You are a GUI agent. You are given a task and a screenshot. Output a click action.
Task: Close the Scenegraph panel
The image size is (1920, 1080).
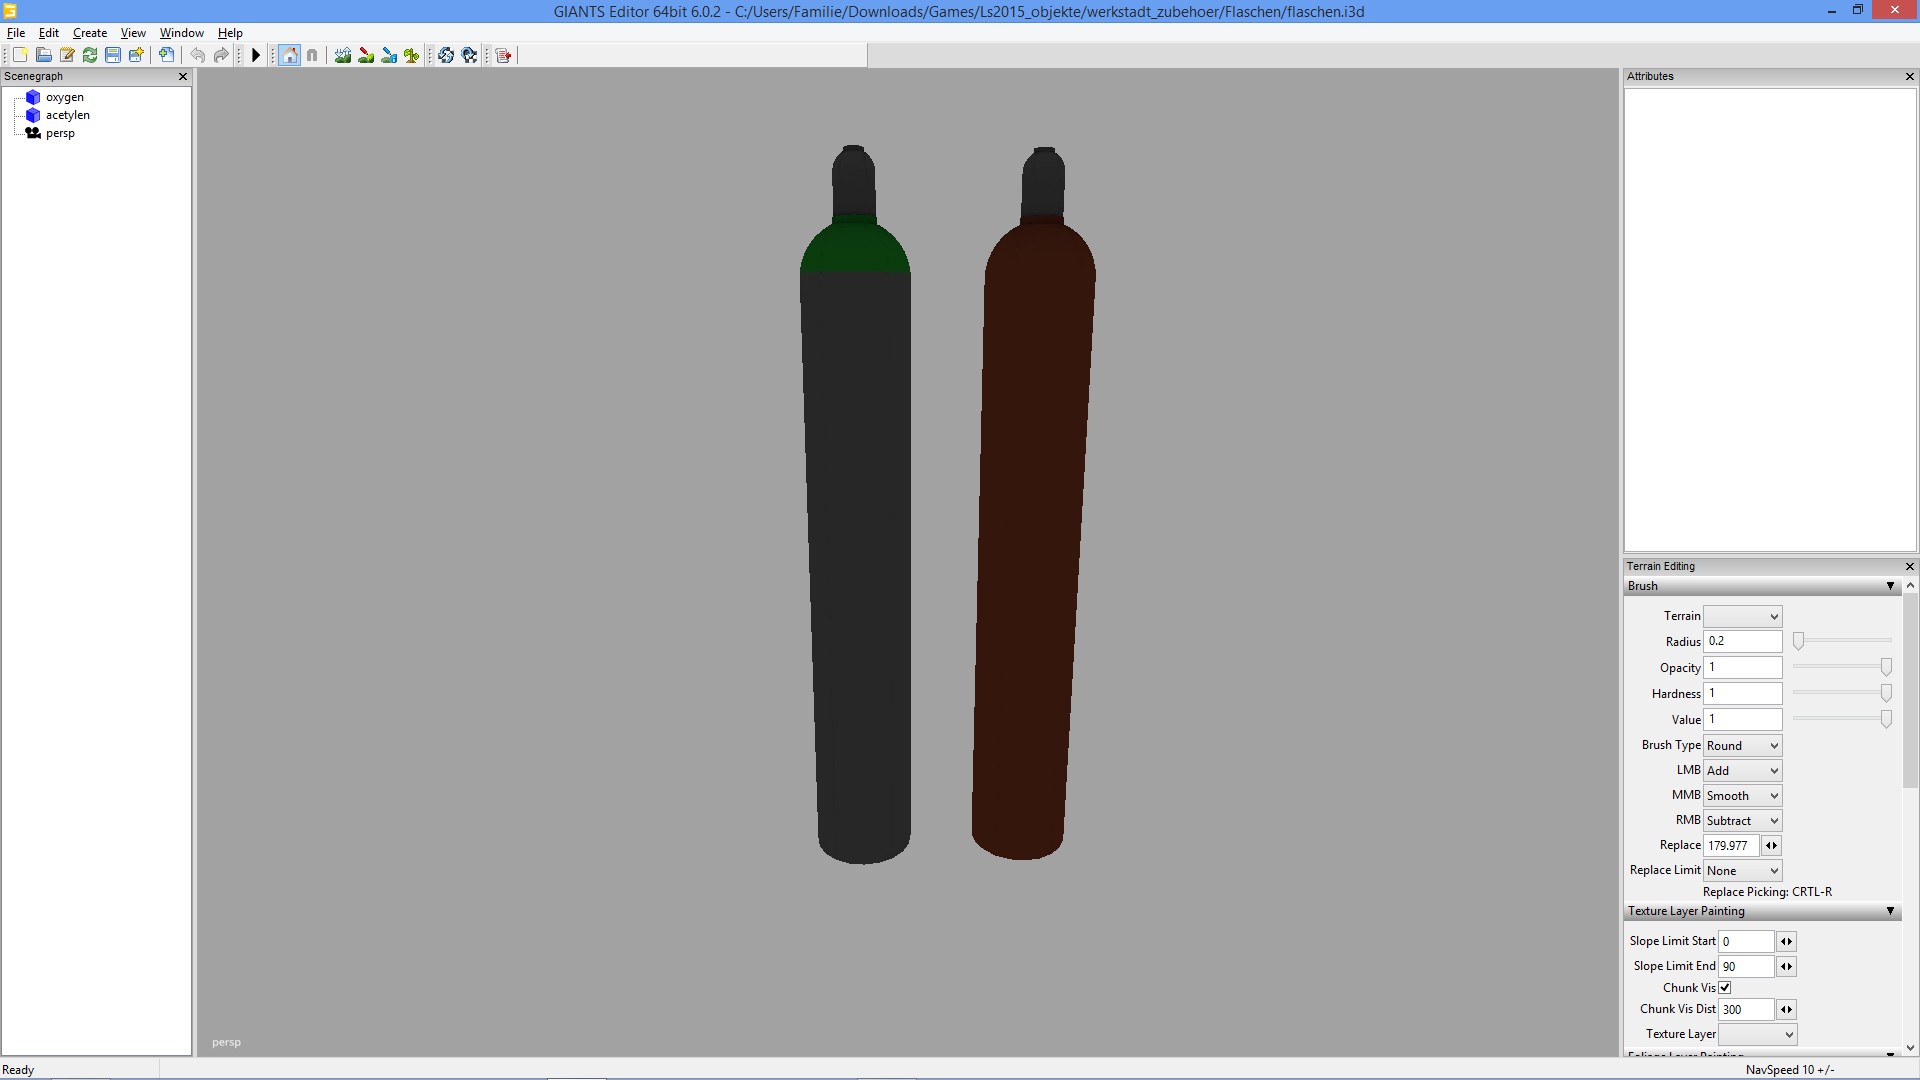(x=183, y=76)
